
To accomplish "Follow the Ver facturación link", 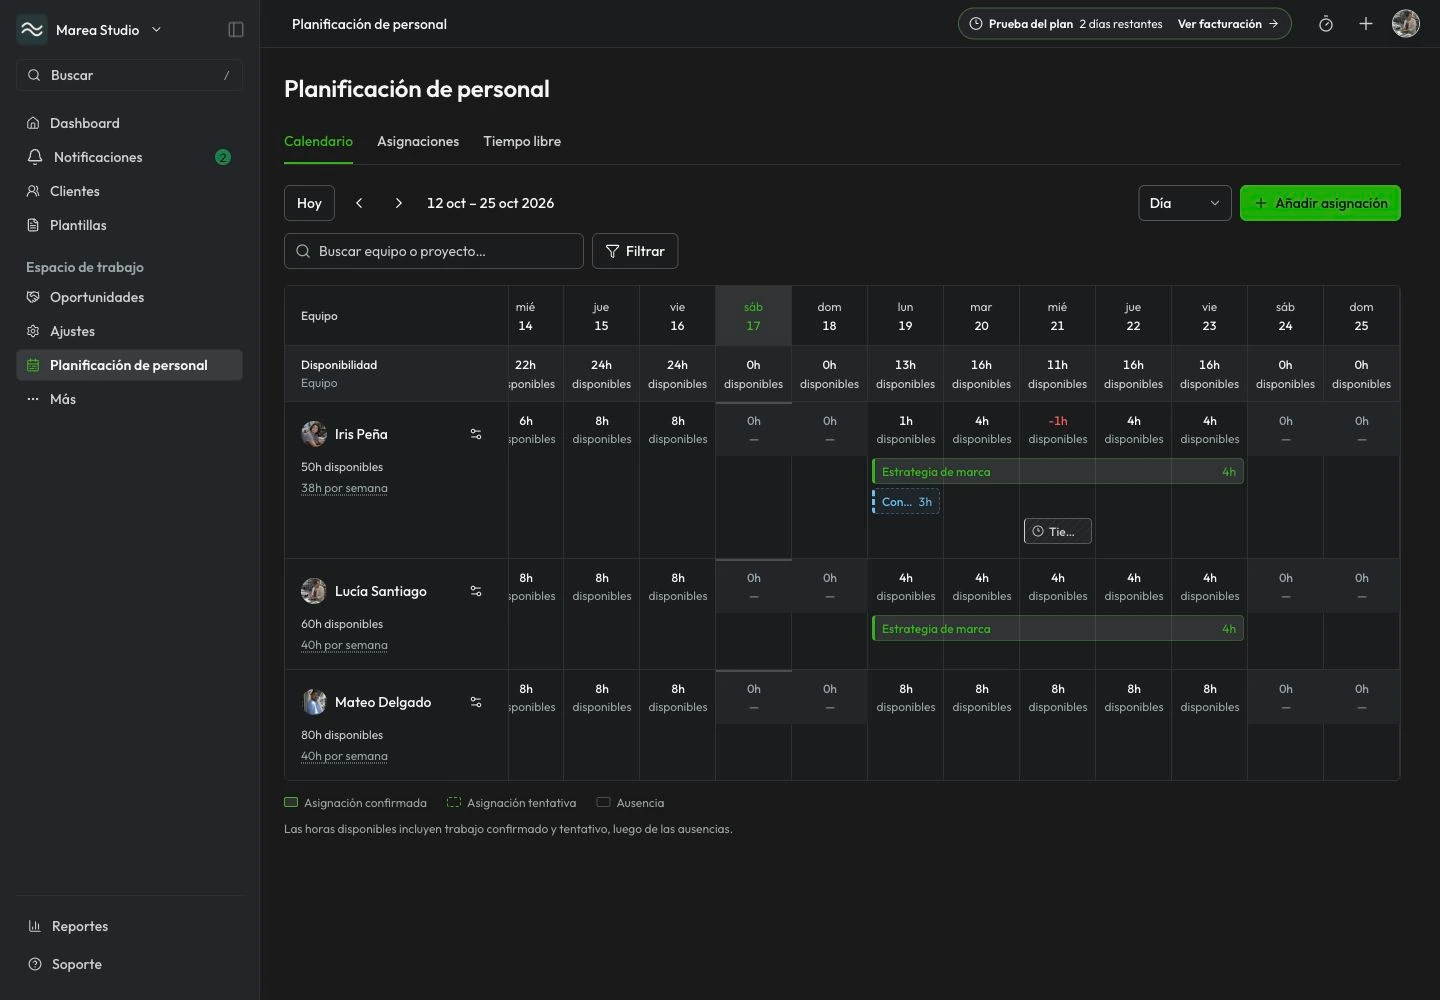I will pos(1228,24).
